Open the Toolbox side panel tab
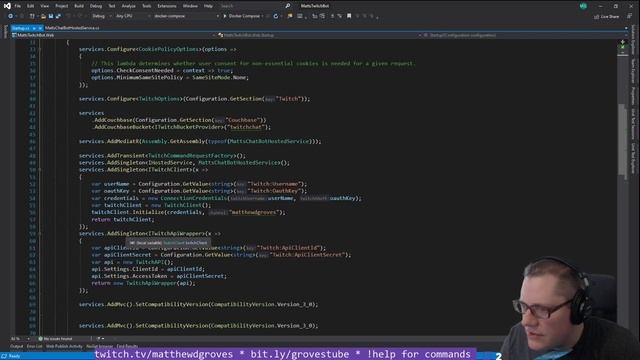 click(5, 32)
